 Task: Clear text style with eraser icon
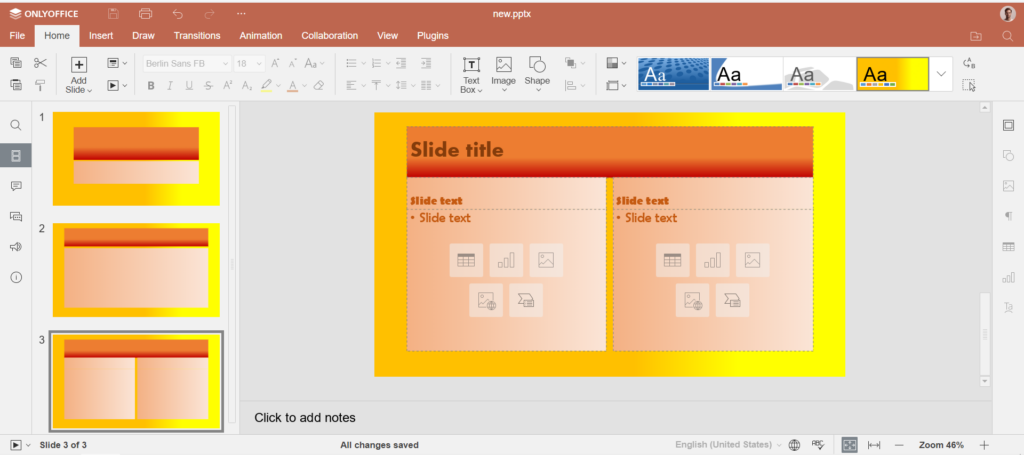coord(319,86)
